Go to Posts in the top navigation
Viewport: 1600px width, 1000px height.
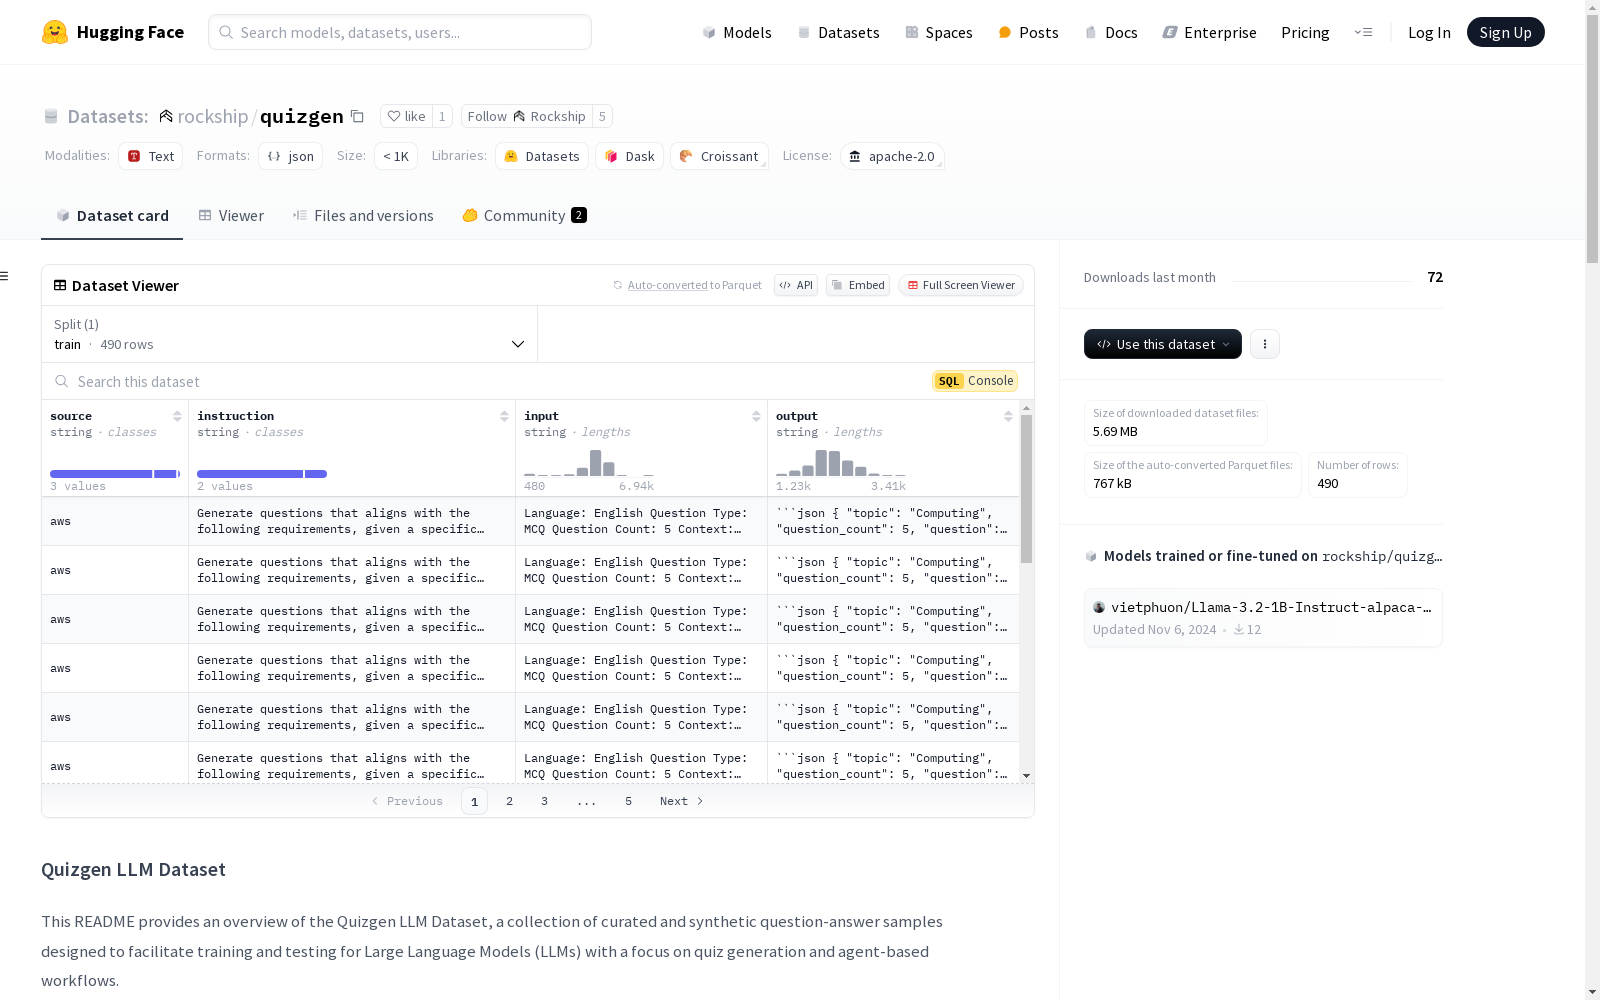(x=1028, y=32)
